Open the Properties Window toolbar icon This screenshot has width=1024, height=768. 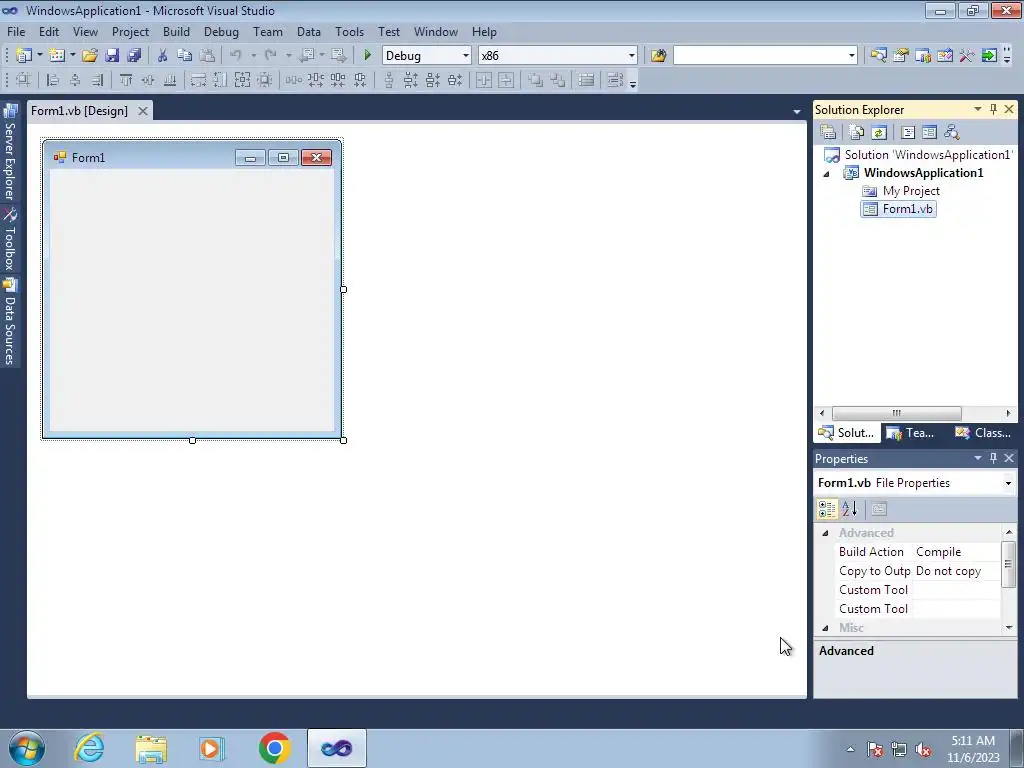[x=901, y=56]
